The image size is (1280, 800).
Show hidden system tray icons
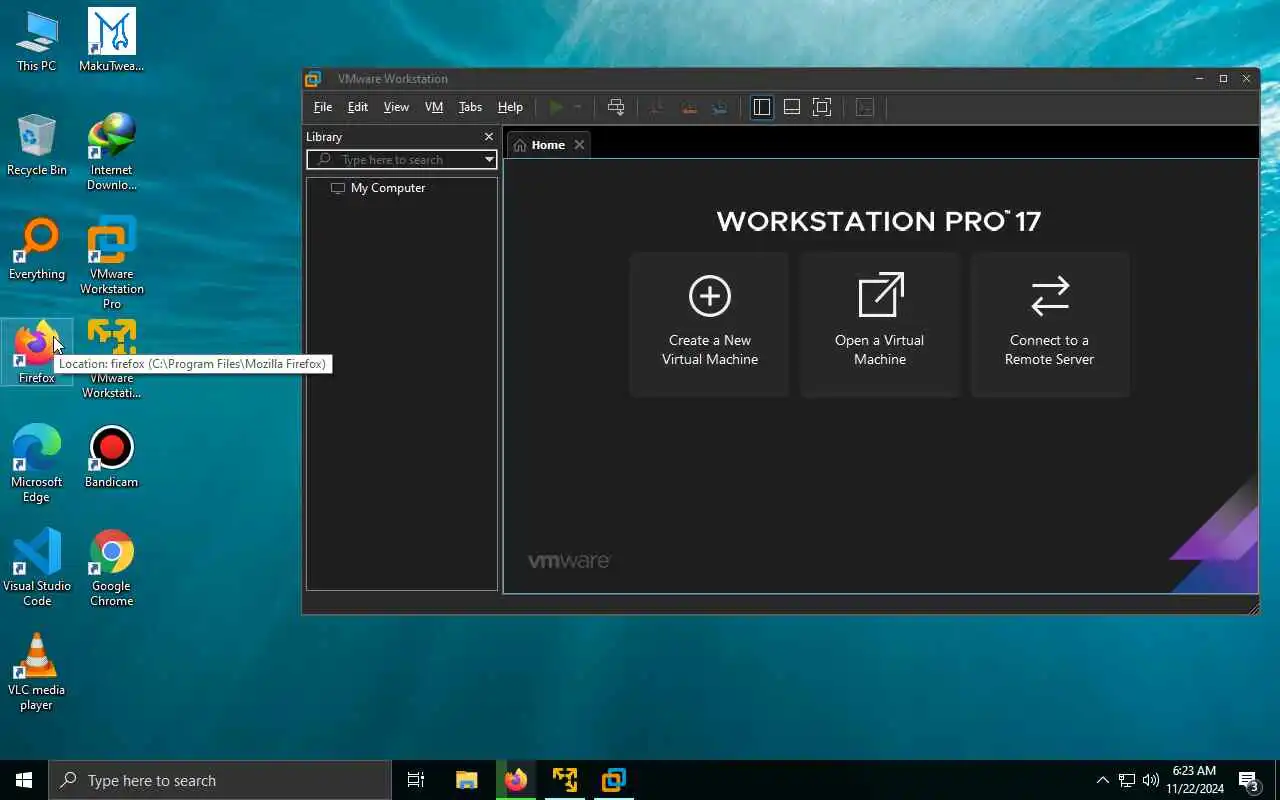1103,780
